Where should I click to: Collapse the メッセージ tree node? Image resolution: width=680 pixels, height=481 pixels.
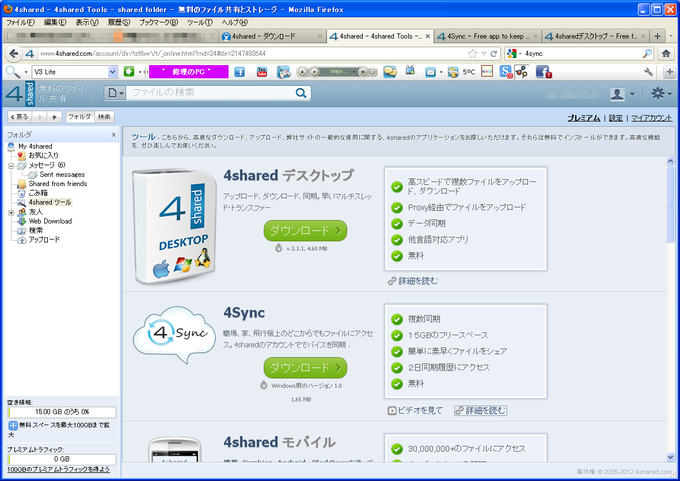coord(11,166)
